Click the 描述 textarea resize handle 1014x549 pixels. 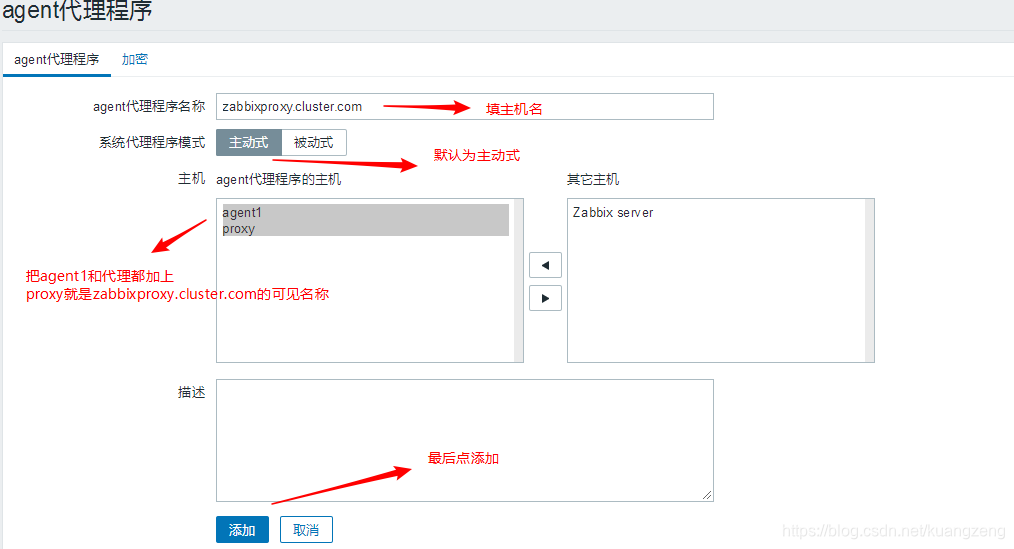(707, 495)
